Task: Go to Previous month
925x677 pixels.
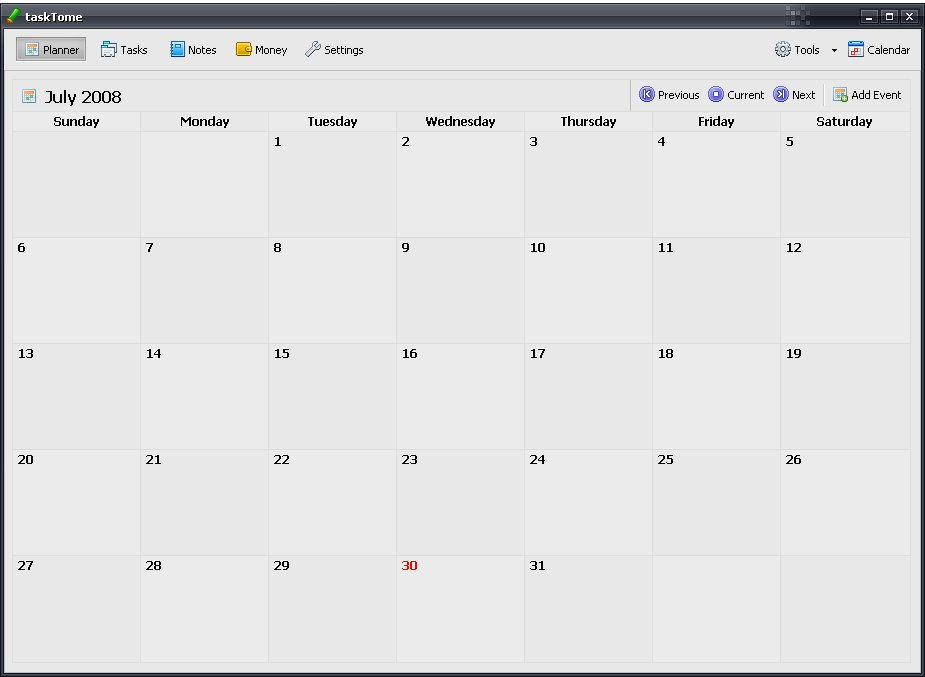Action: click(669, 94)
